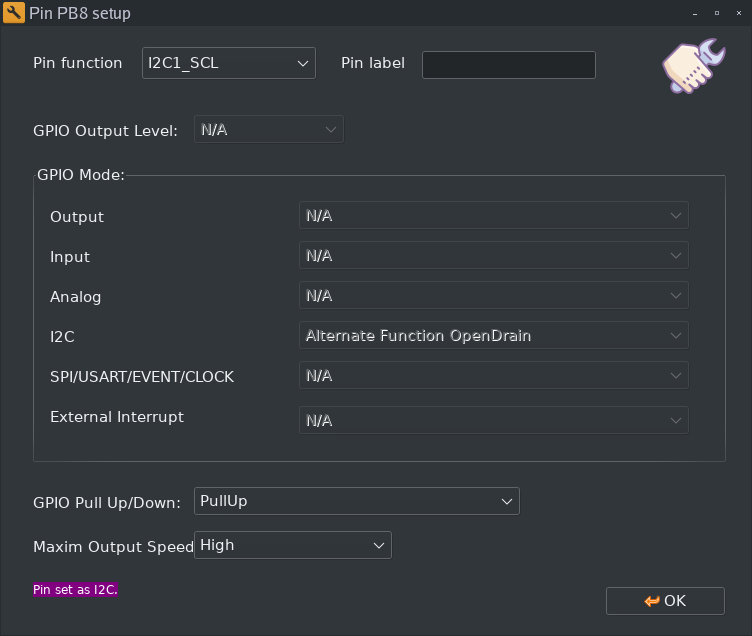Close the Pin PB8 setup dialog

[x=736, y=14]
